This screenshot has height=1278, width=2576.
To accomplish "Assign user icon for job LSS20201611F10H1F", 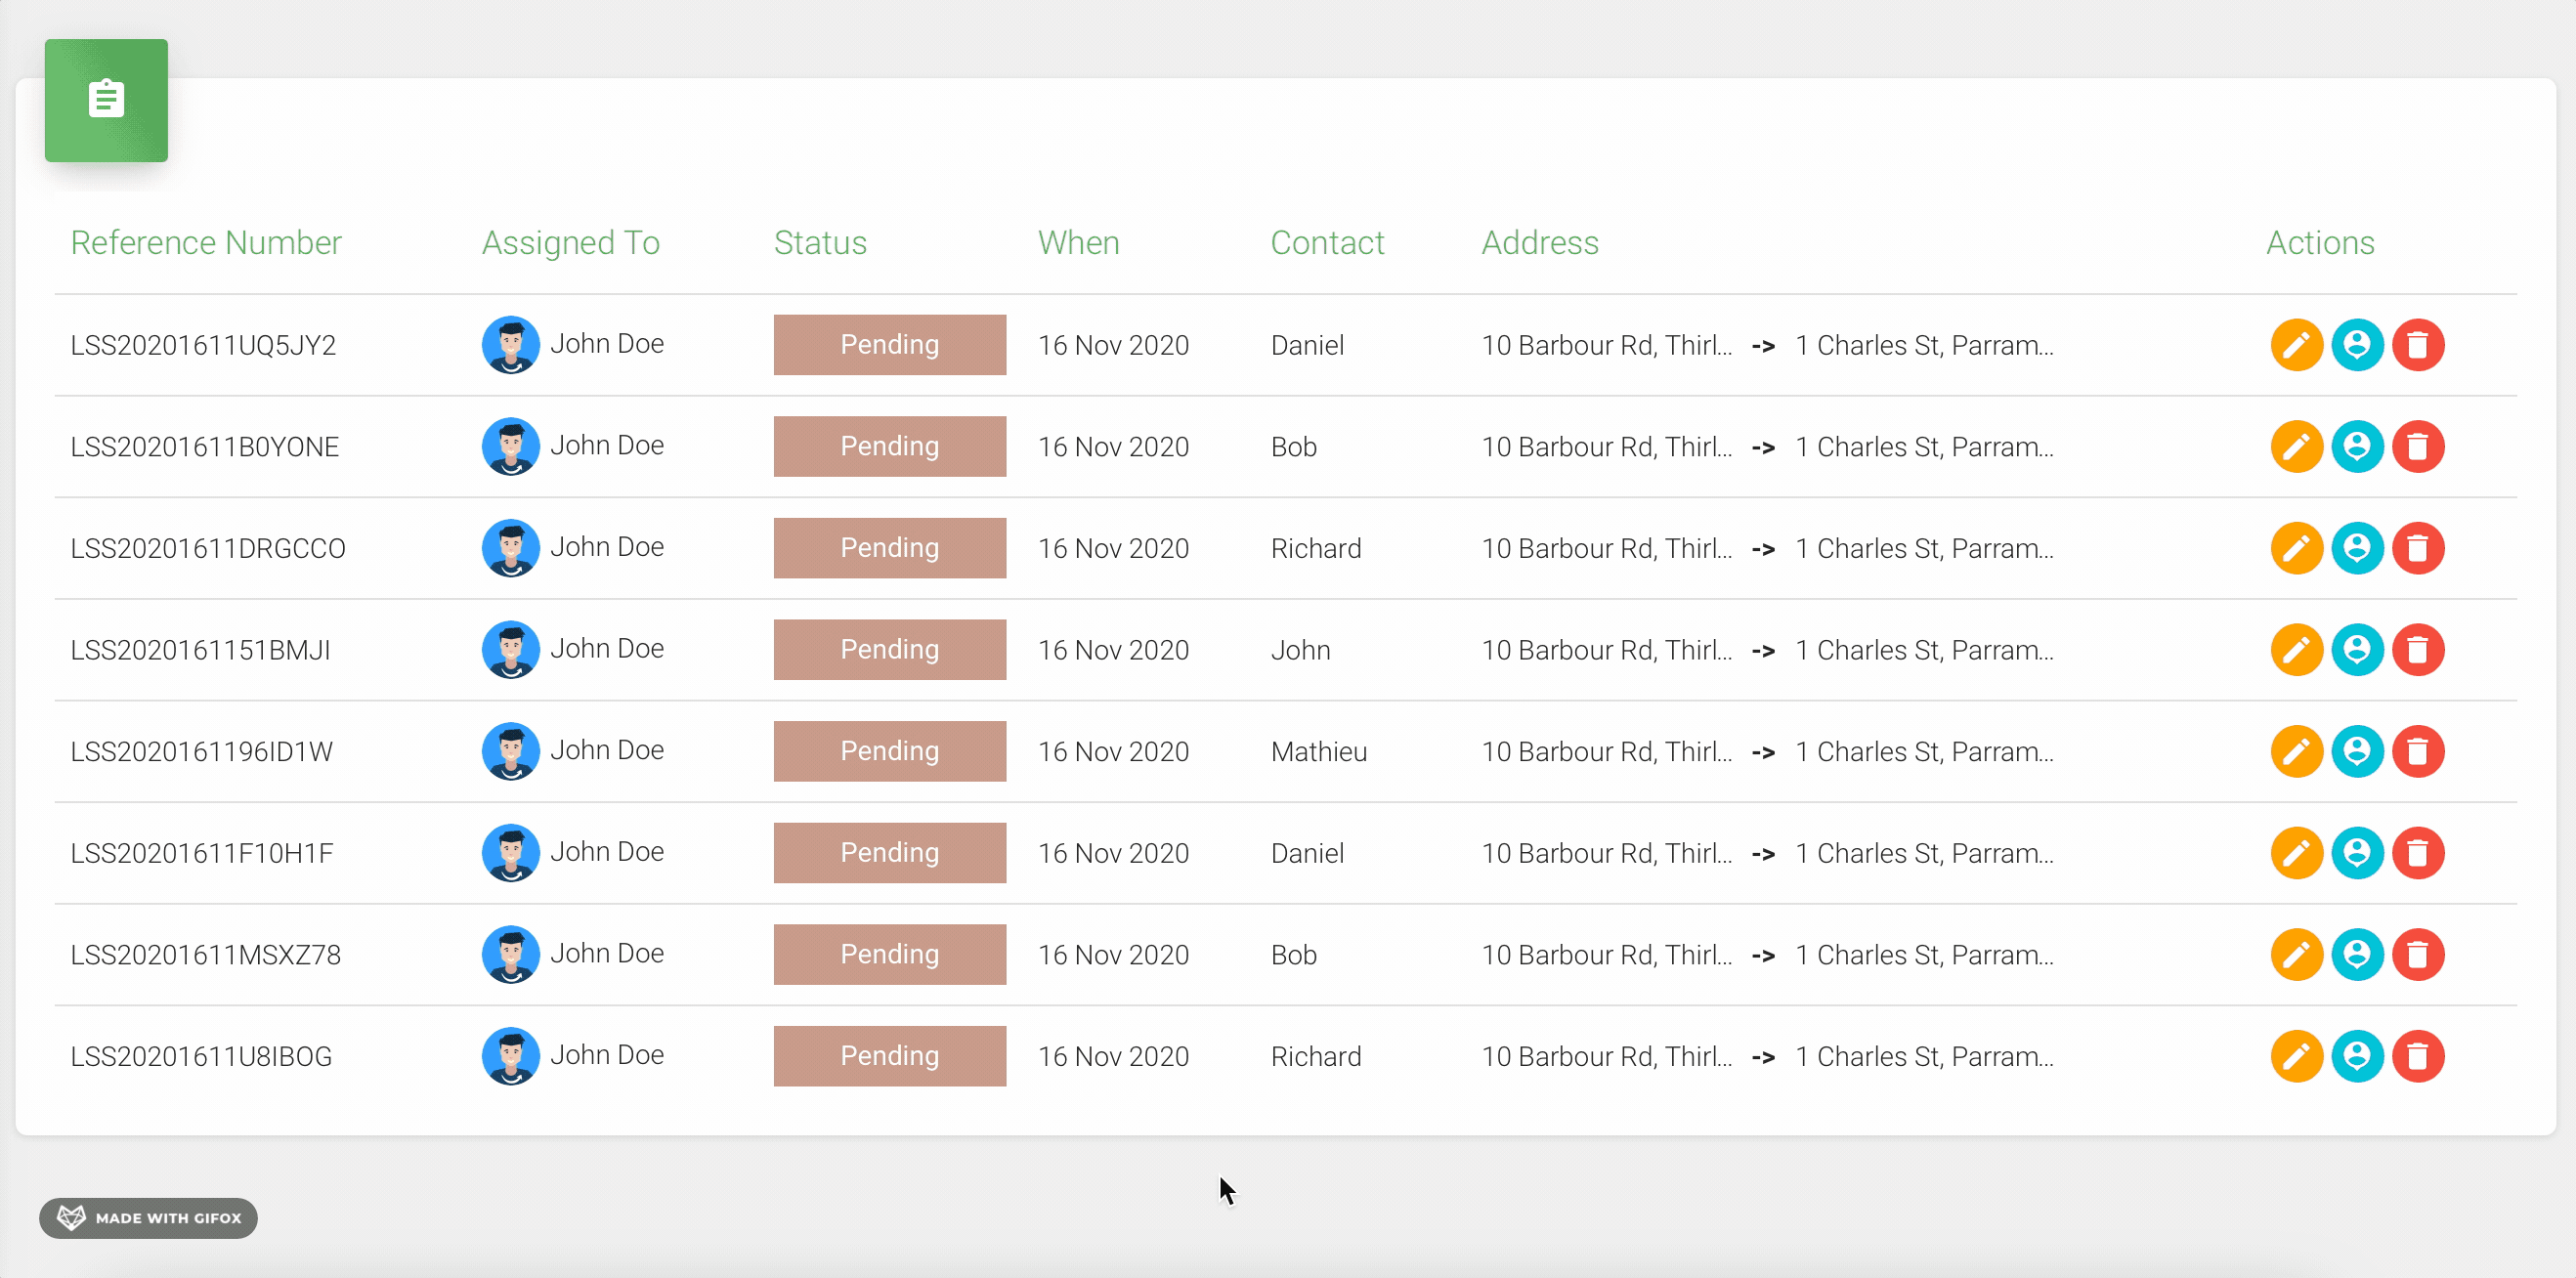I will (x=2357, y=853).
